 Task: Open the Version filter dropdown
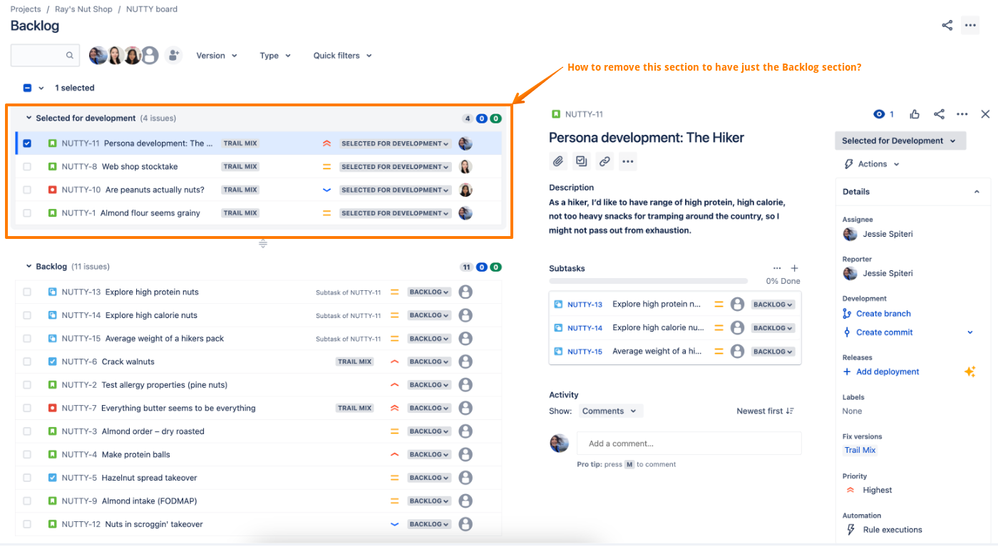click(x=216, y=55)
